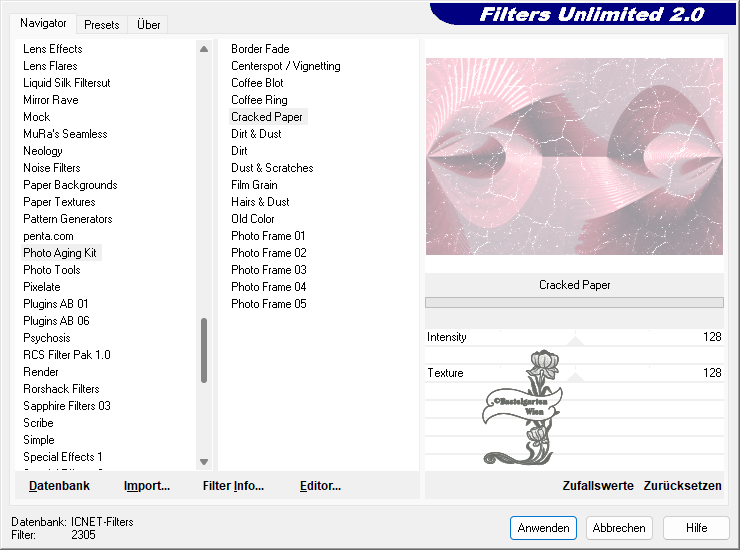The image size is (740, 550).
Task: Select Rorshack Filters category
Action: [61, 389]
